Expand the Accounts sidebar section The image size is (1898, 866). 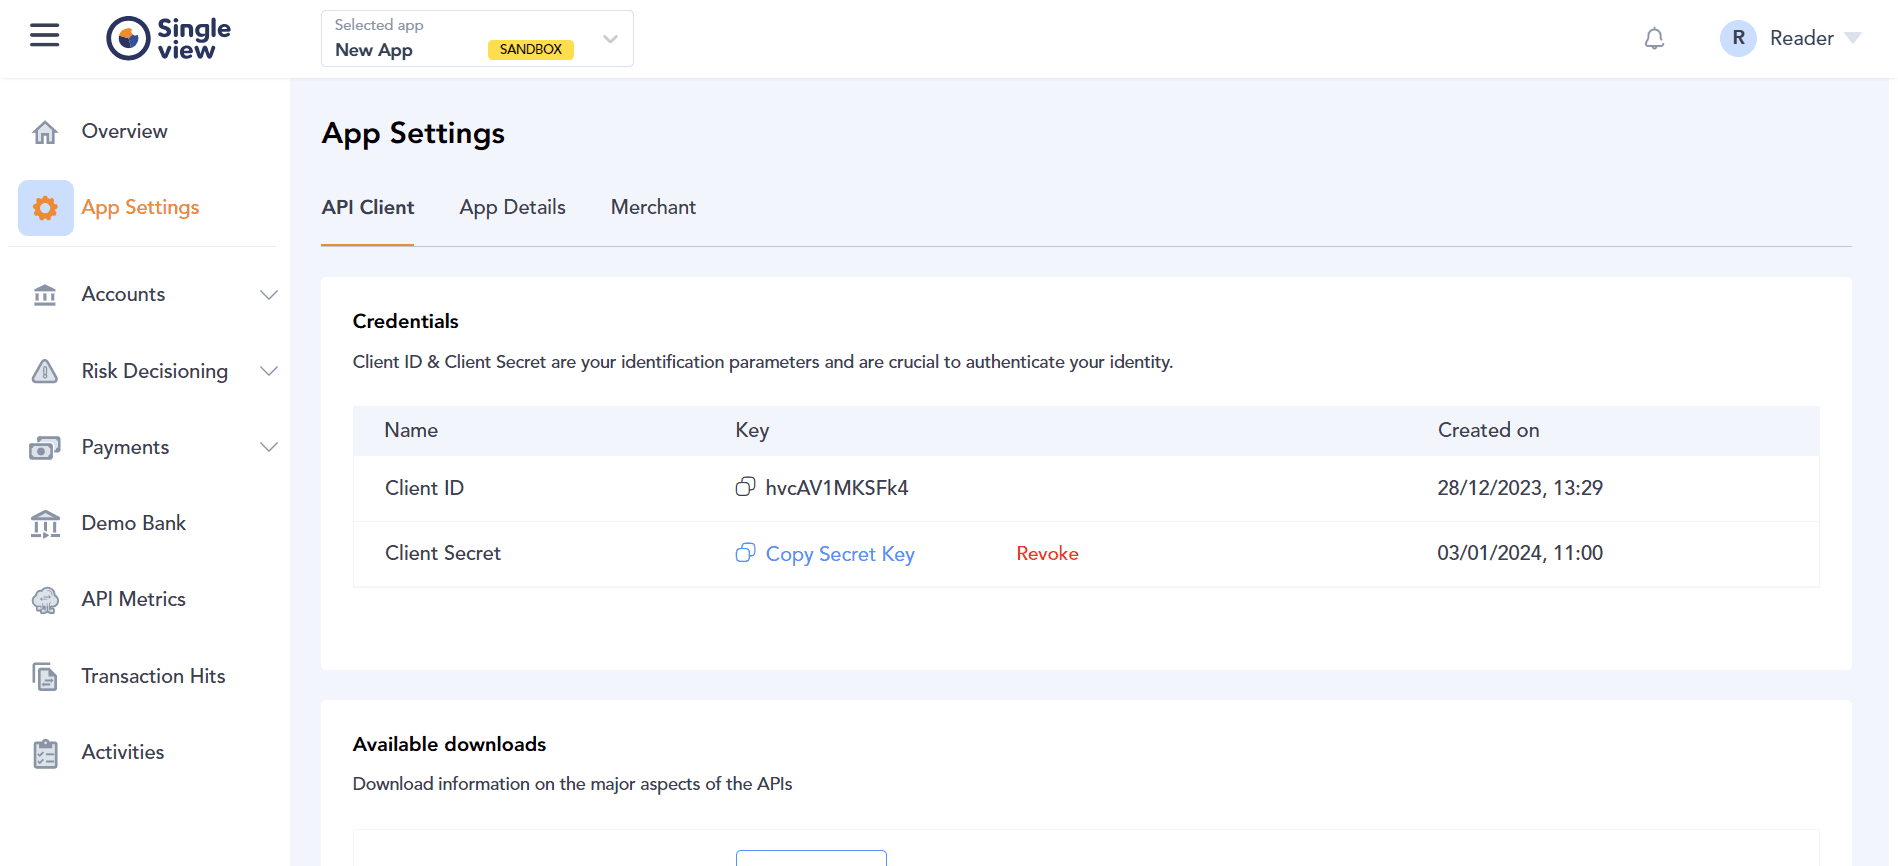coord(268,295)
